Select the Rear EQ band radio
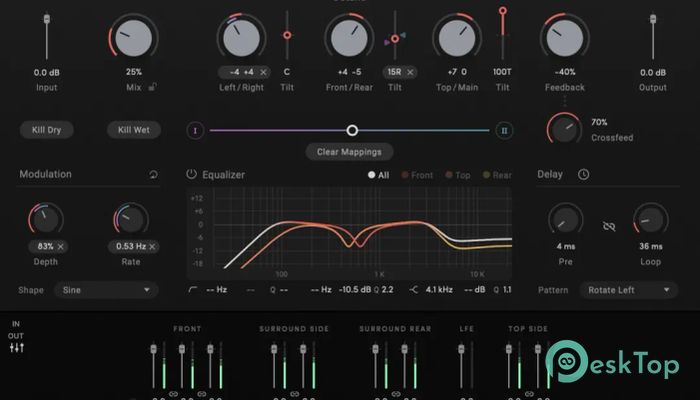 [497, 175]
